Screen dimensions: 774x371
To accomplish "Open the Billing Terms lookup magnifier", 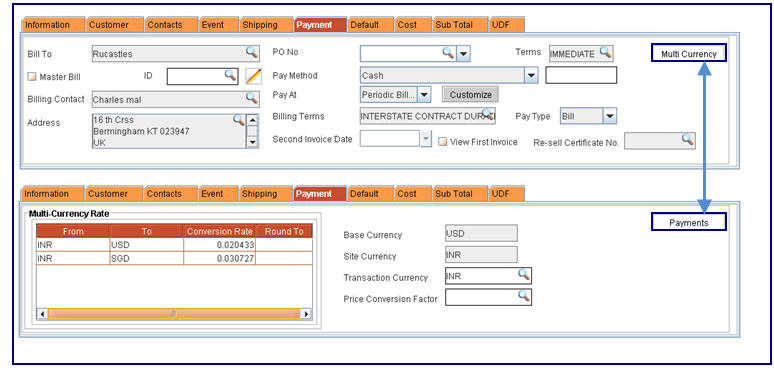I will click(x=489, y=114).
